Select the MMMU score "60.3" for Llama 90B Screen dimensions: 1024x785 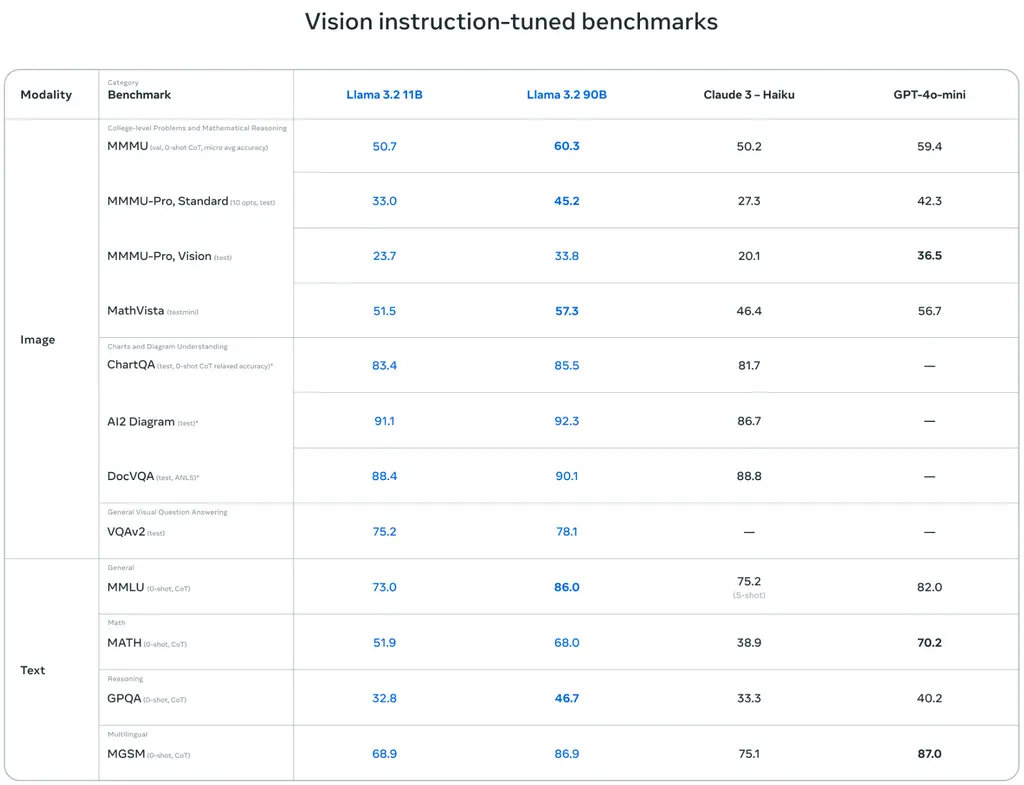[567, 146]
